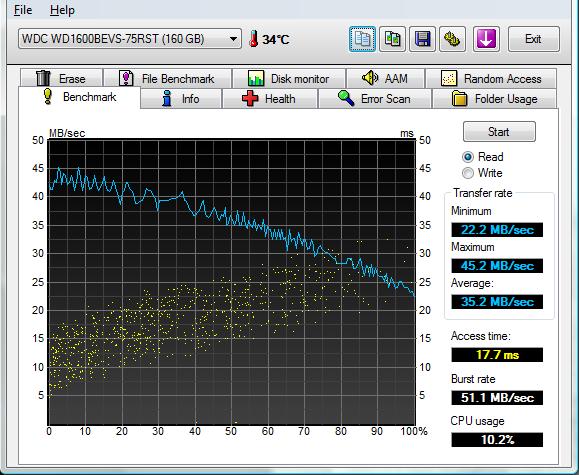Click the magnifier Error Scan icon
579x475 pixels.
click(346, 99)
